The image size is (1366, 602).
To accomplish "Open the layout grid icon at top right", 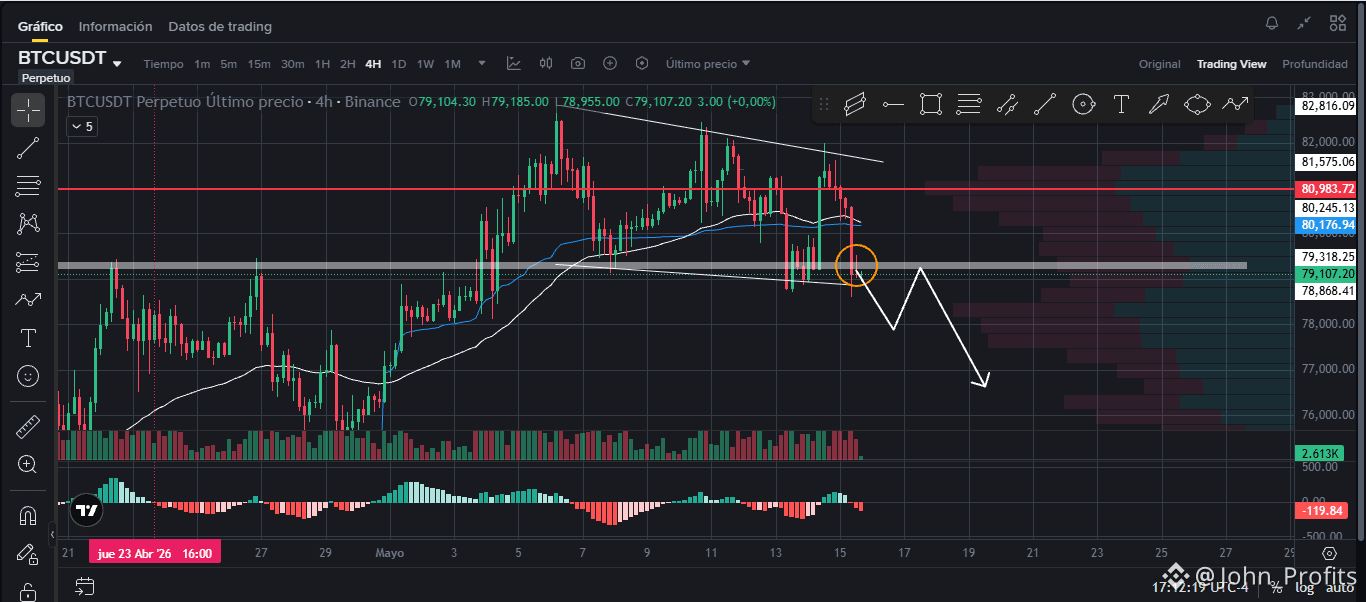I will tap(1337, 23).
